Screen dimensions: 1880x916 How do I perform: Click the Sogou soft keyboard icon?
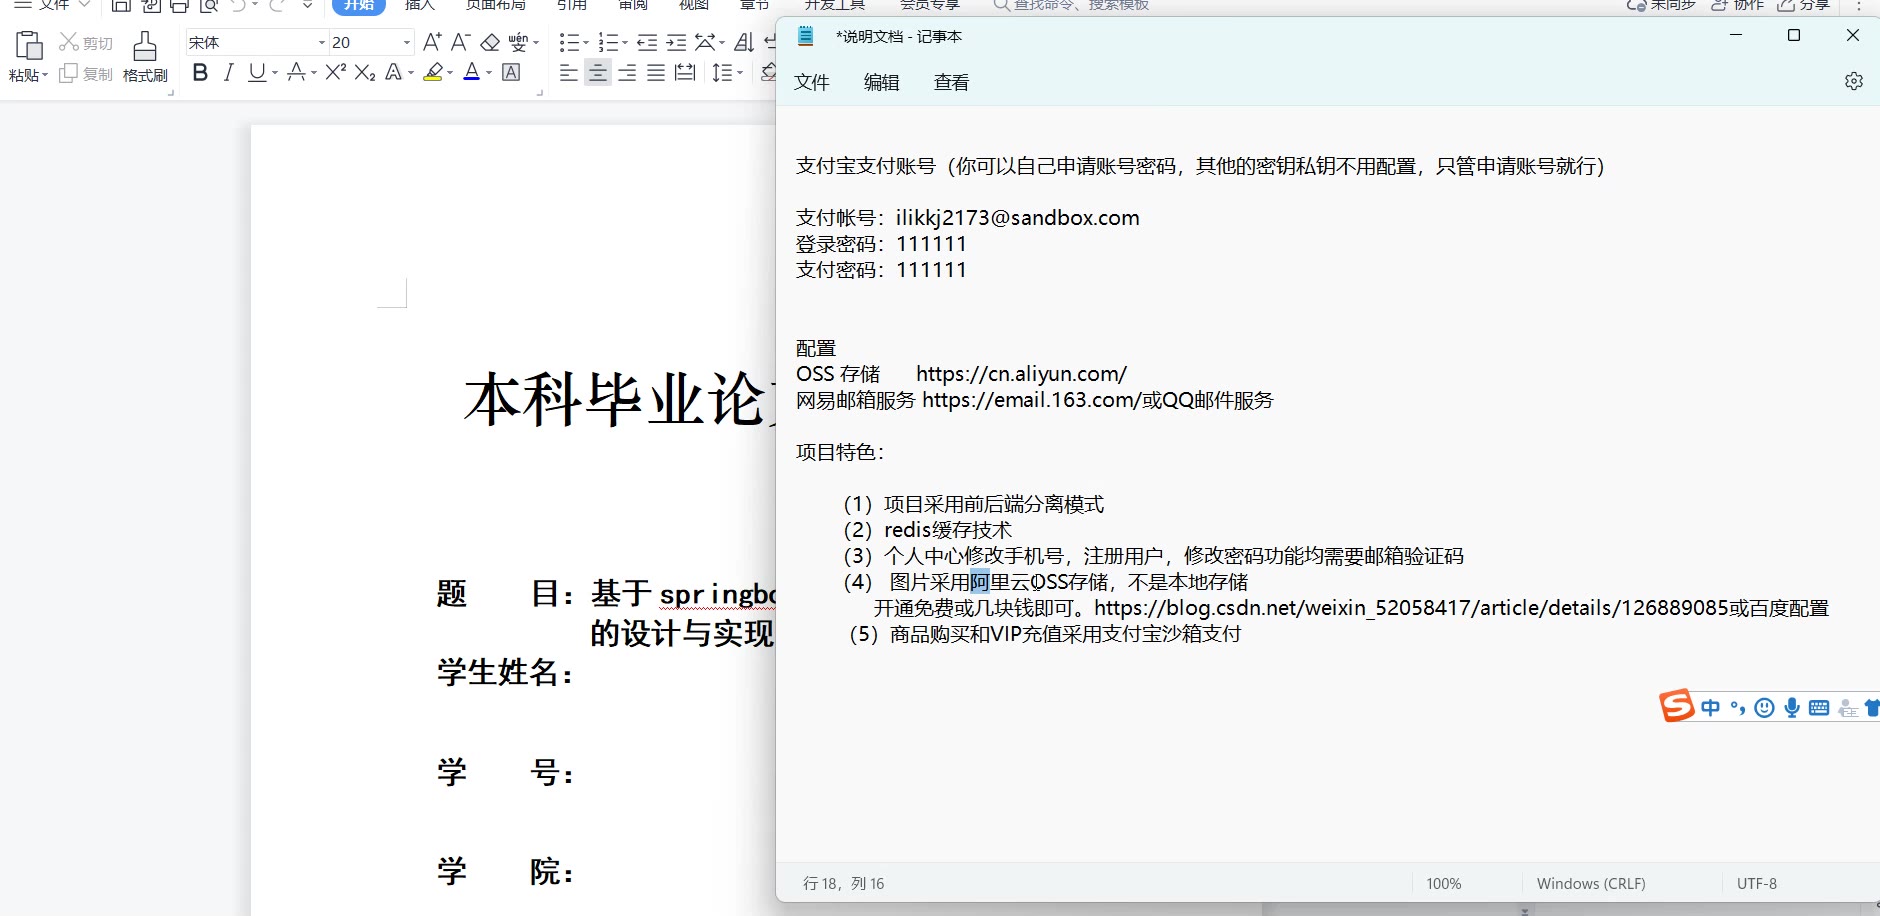1819,708
